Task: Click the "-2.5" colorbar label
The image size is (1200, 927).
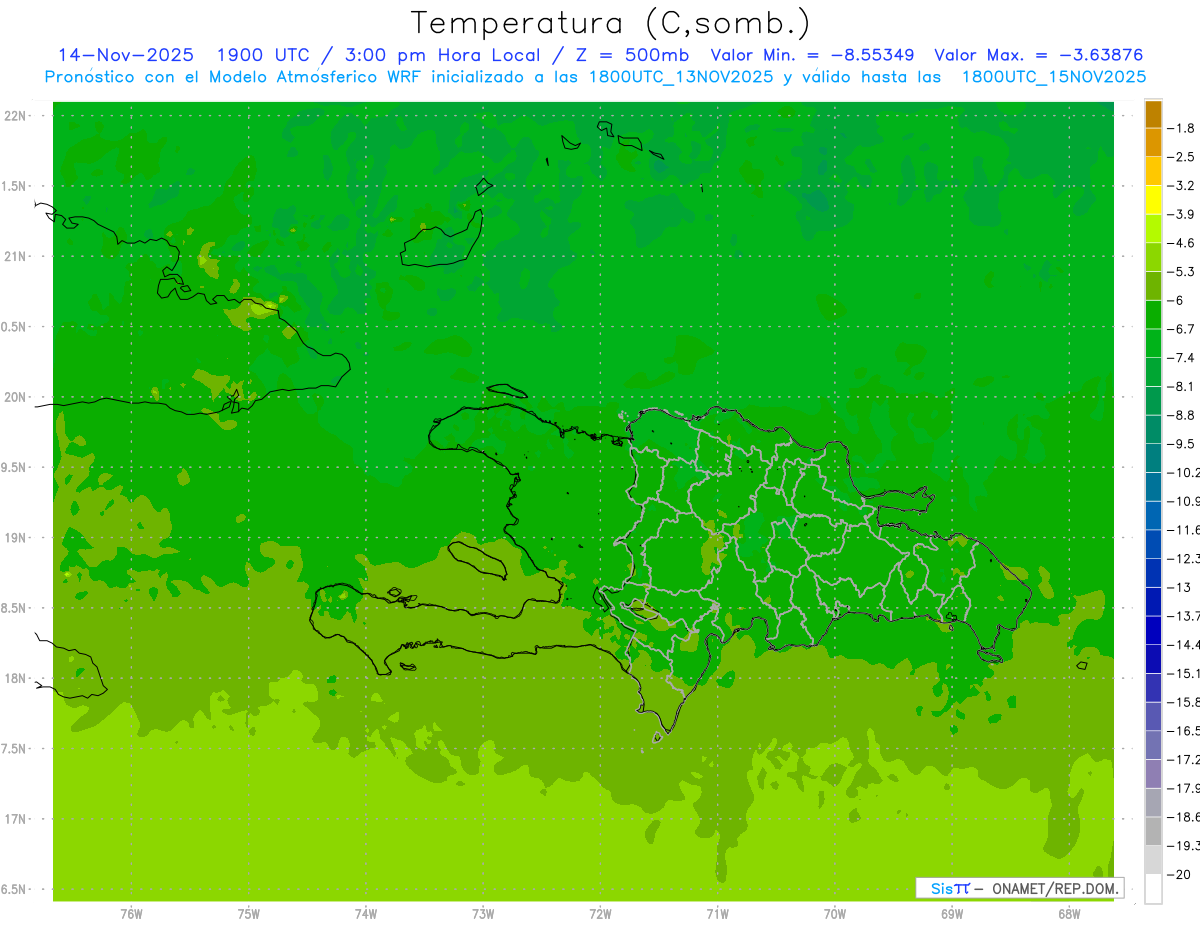Action: point(1182,157)
